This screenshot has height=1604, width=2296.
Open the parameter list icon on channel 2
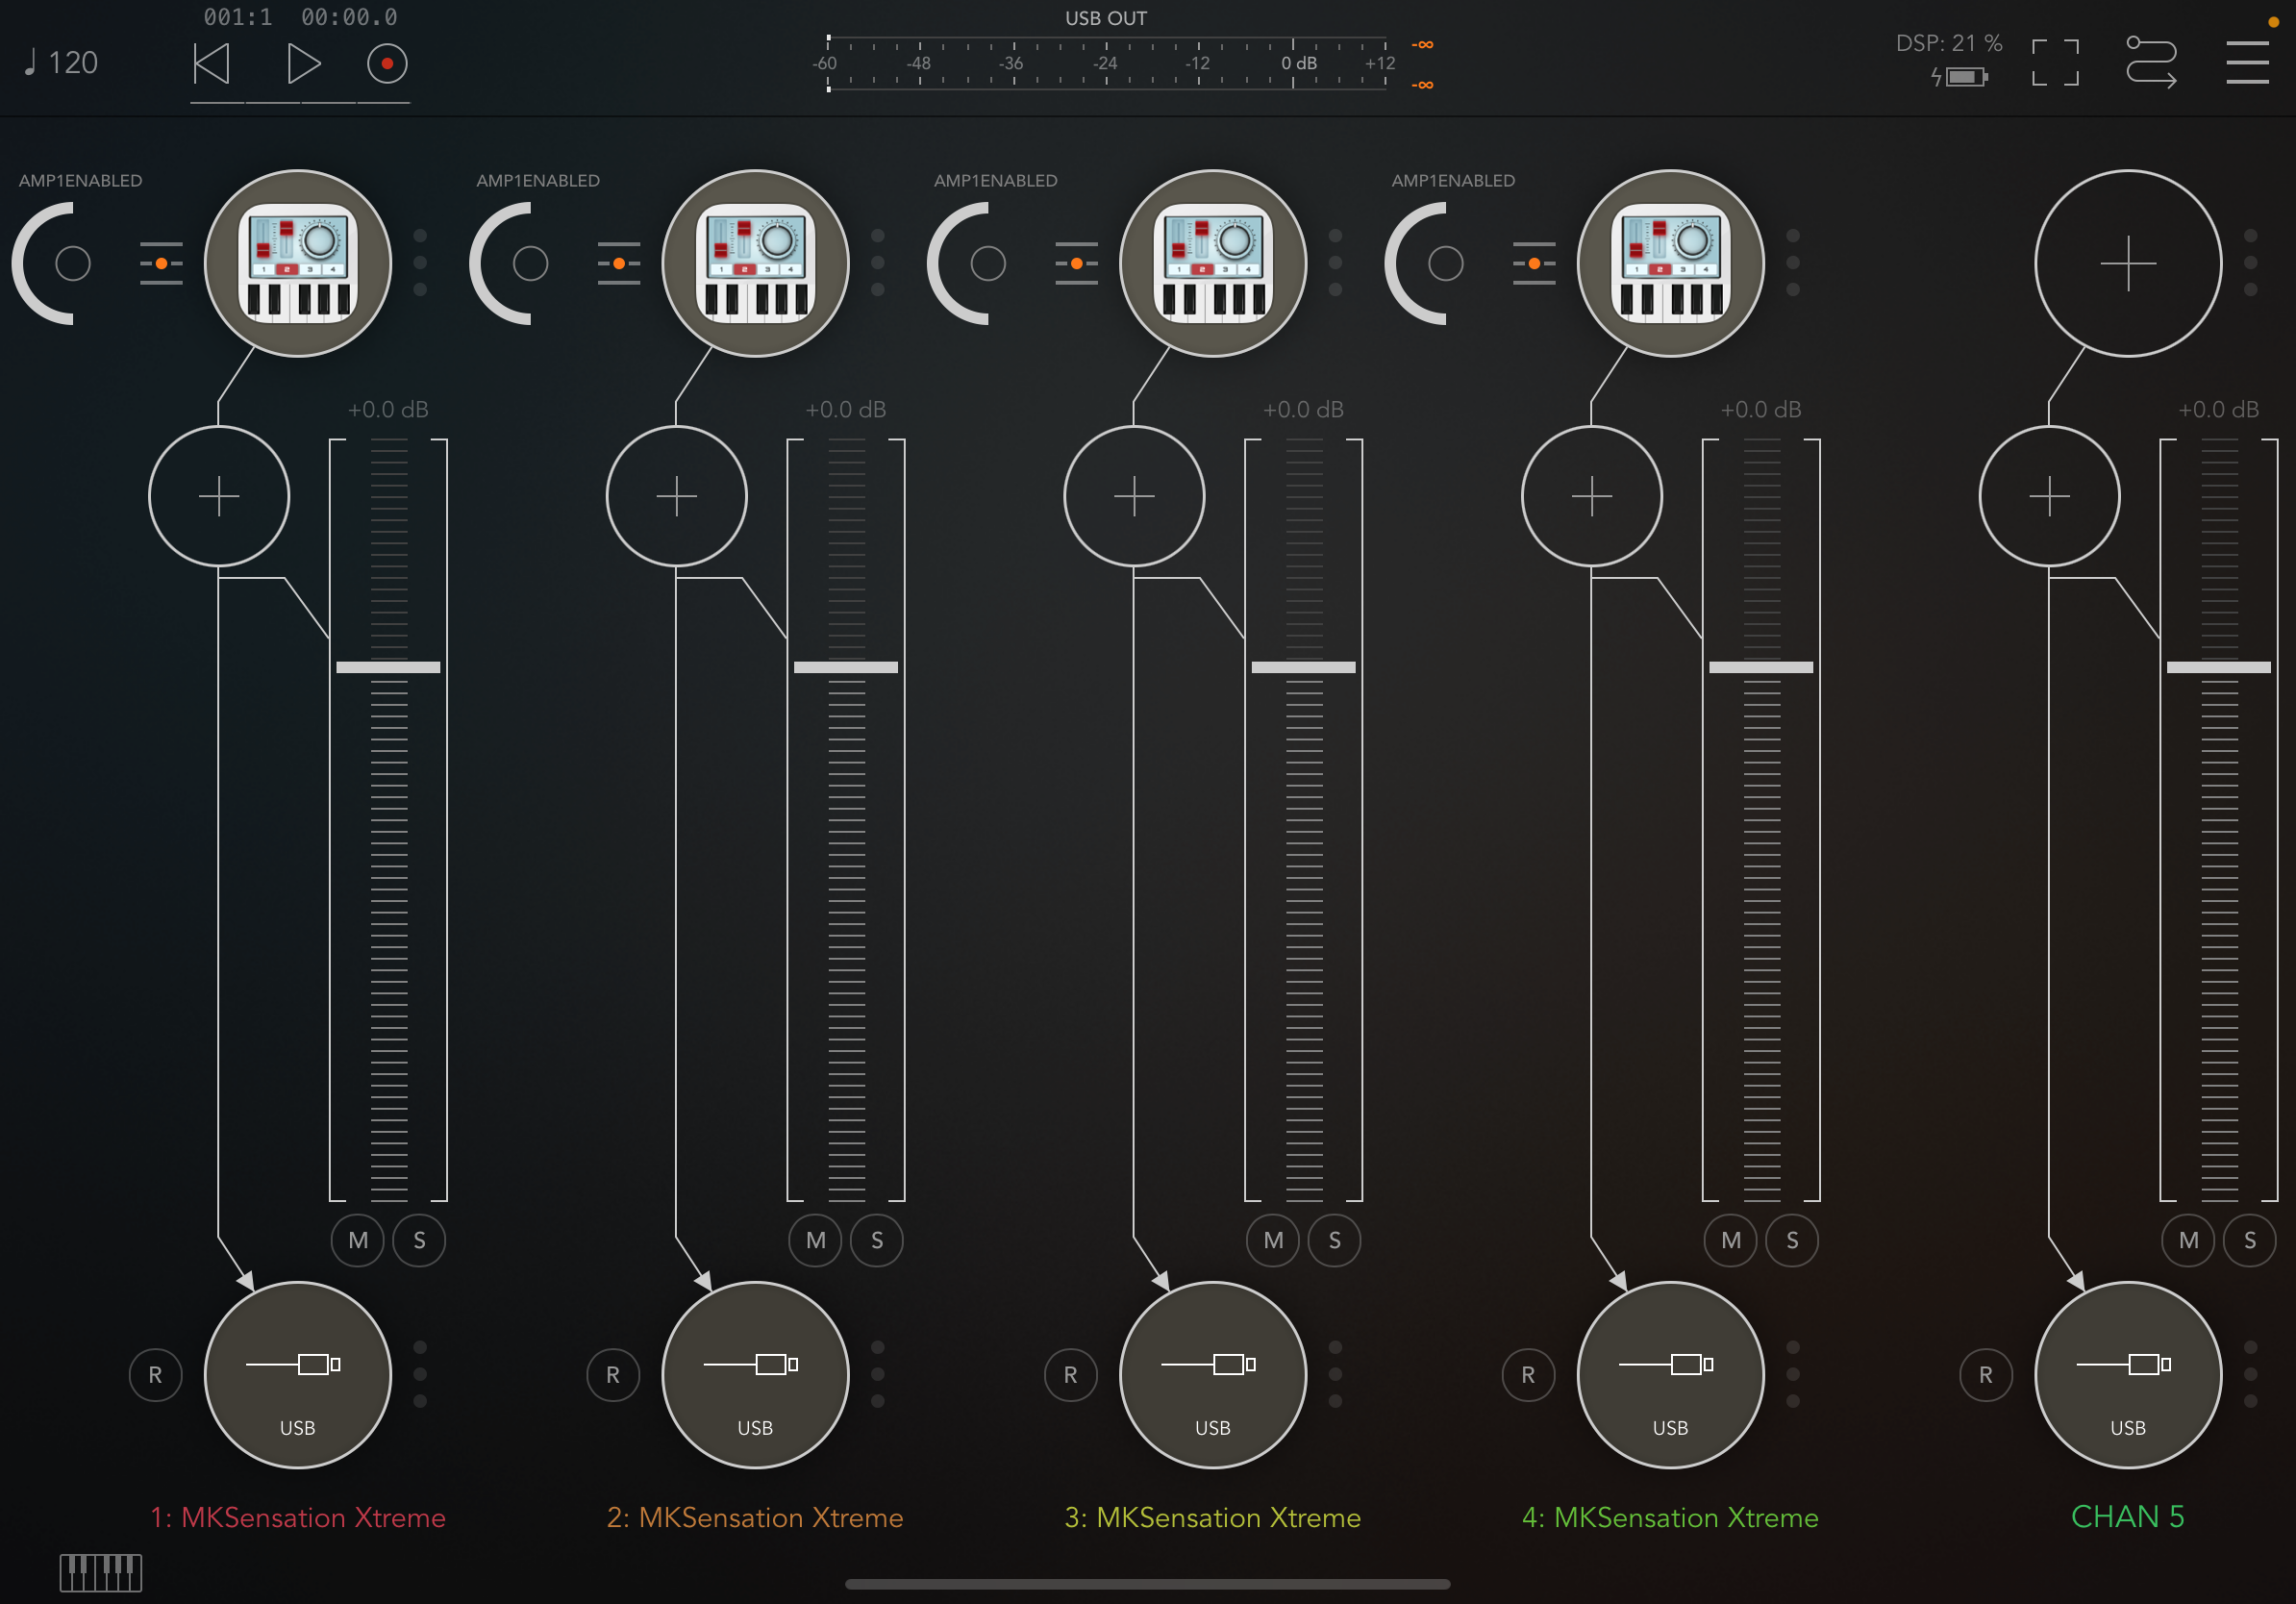618,263
